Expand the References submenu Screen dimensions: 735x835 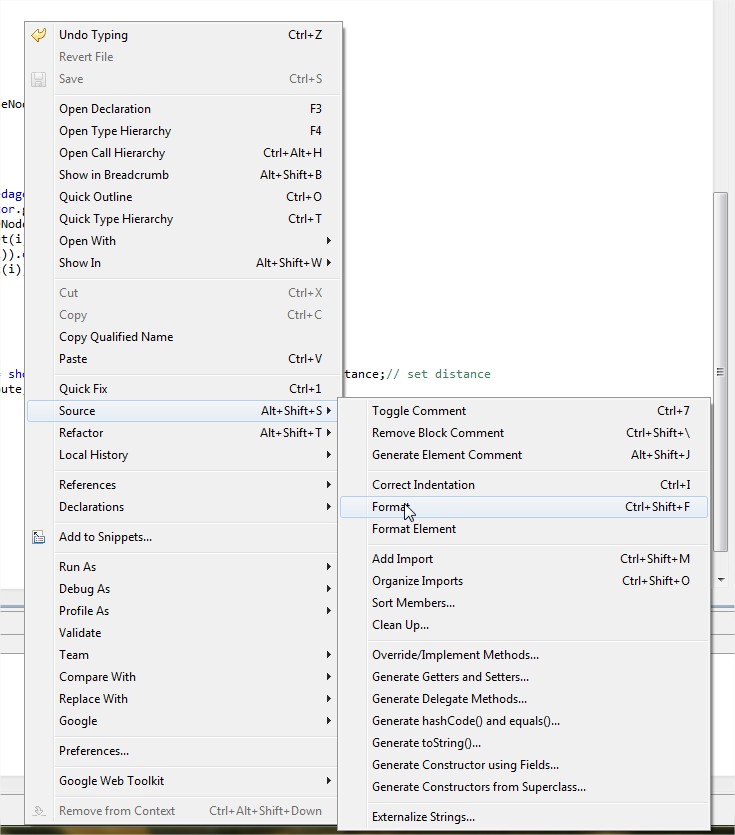183,485
